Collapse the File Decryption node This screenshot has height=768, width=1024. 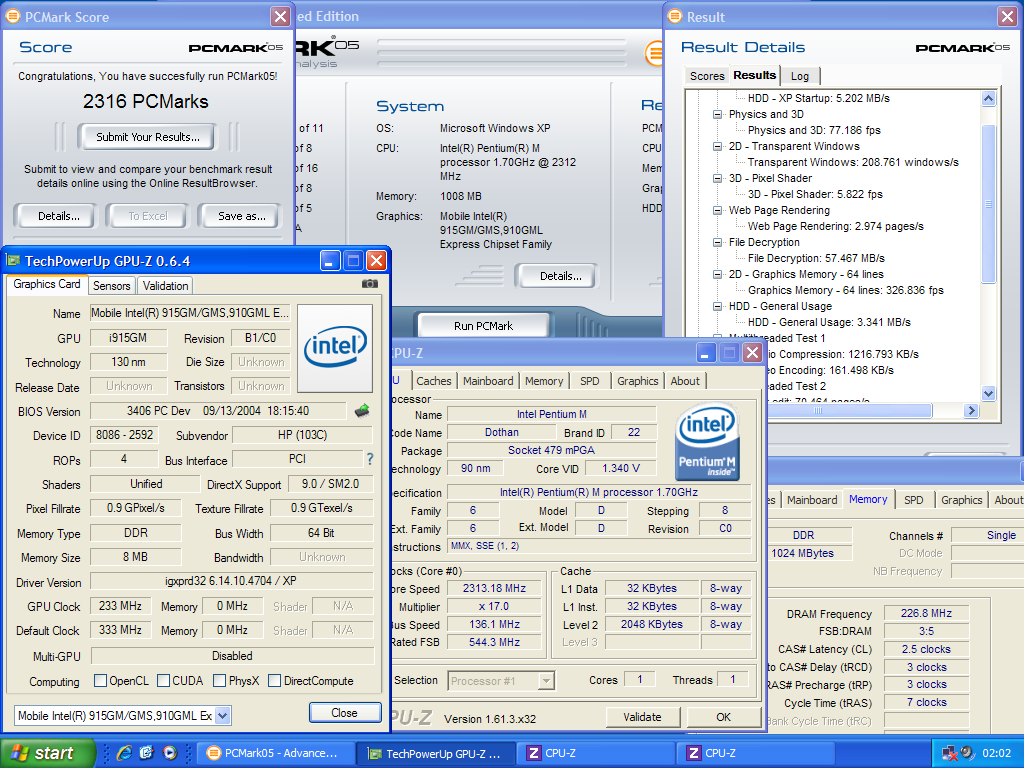pyautogui.click(x=718, y=242)
